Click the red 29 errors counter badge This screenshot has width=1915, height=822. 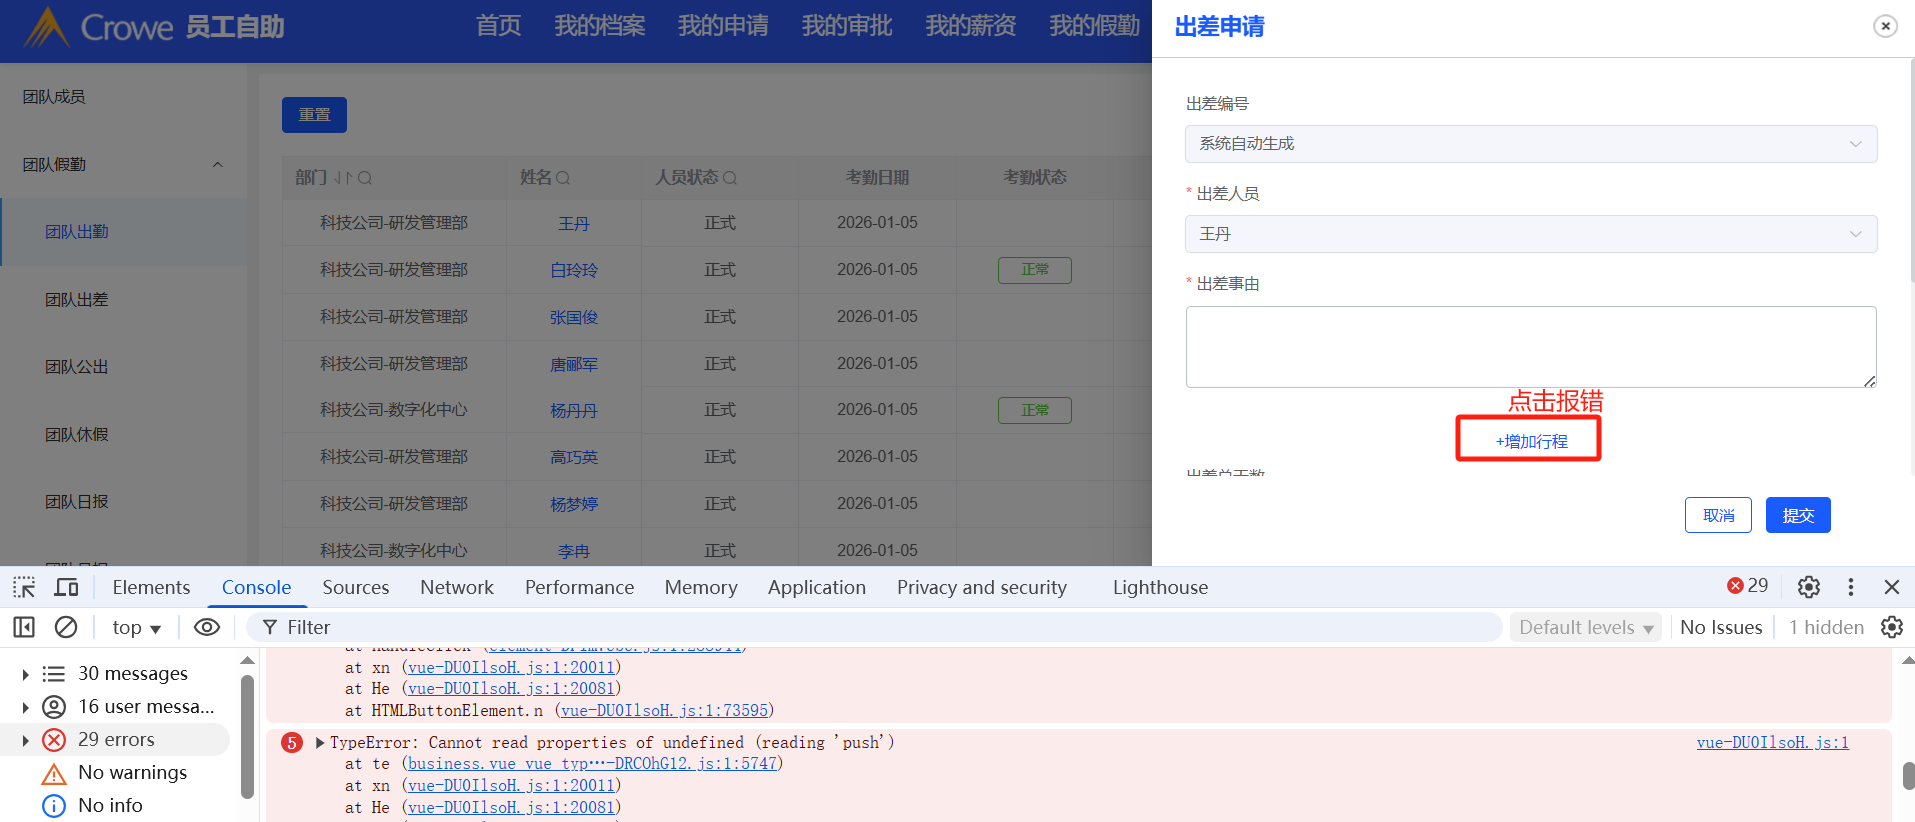coord(1747,586)
